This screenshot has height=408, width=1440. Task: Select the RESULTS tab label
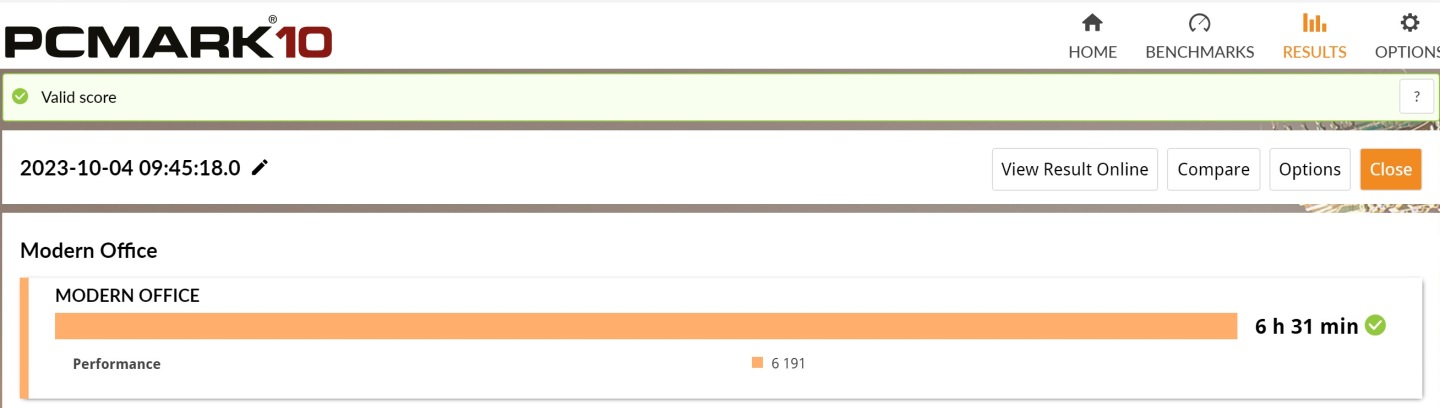(1314, 52)
